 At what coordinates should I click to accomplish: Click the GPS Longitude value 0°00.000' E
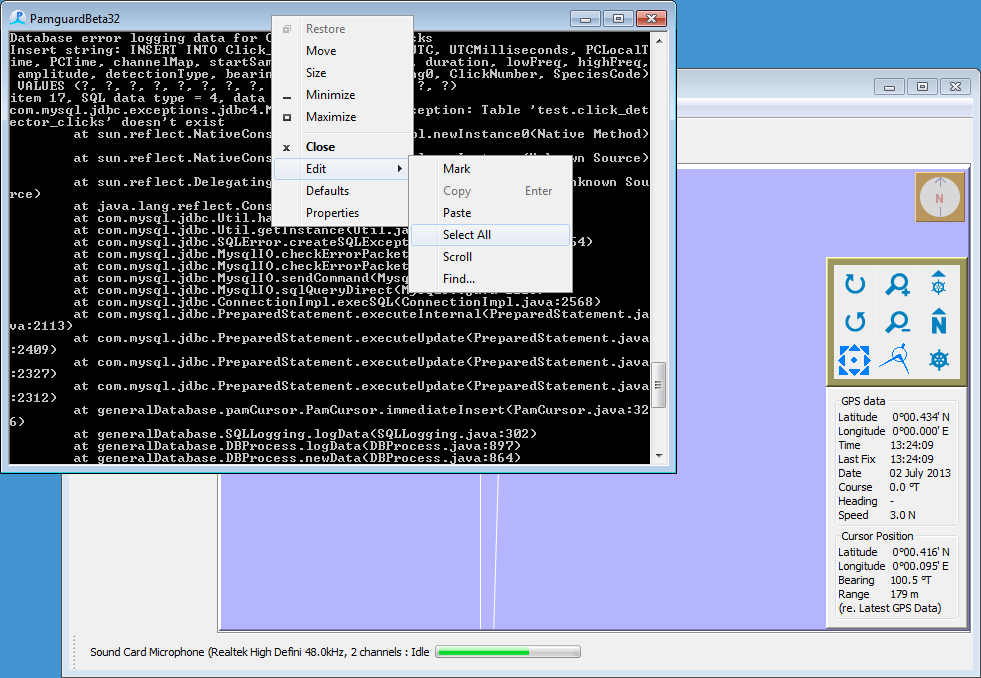920,431
